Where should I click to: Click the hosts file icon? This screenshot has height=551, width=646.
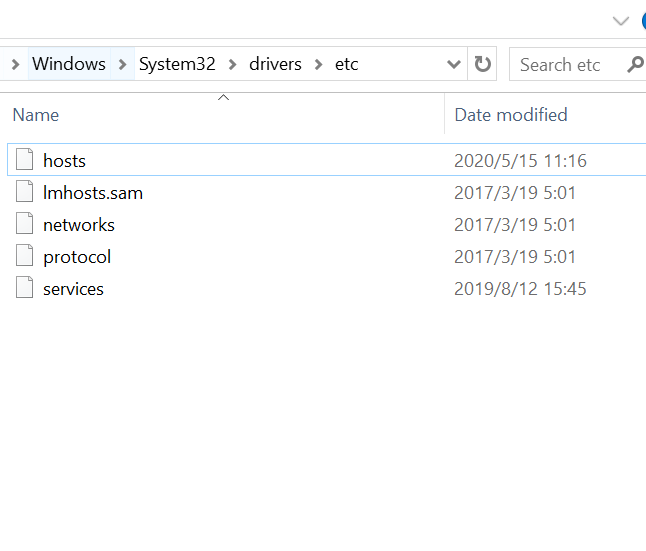coord(25,160)
